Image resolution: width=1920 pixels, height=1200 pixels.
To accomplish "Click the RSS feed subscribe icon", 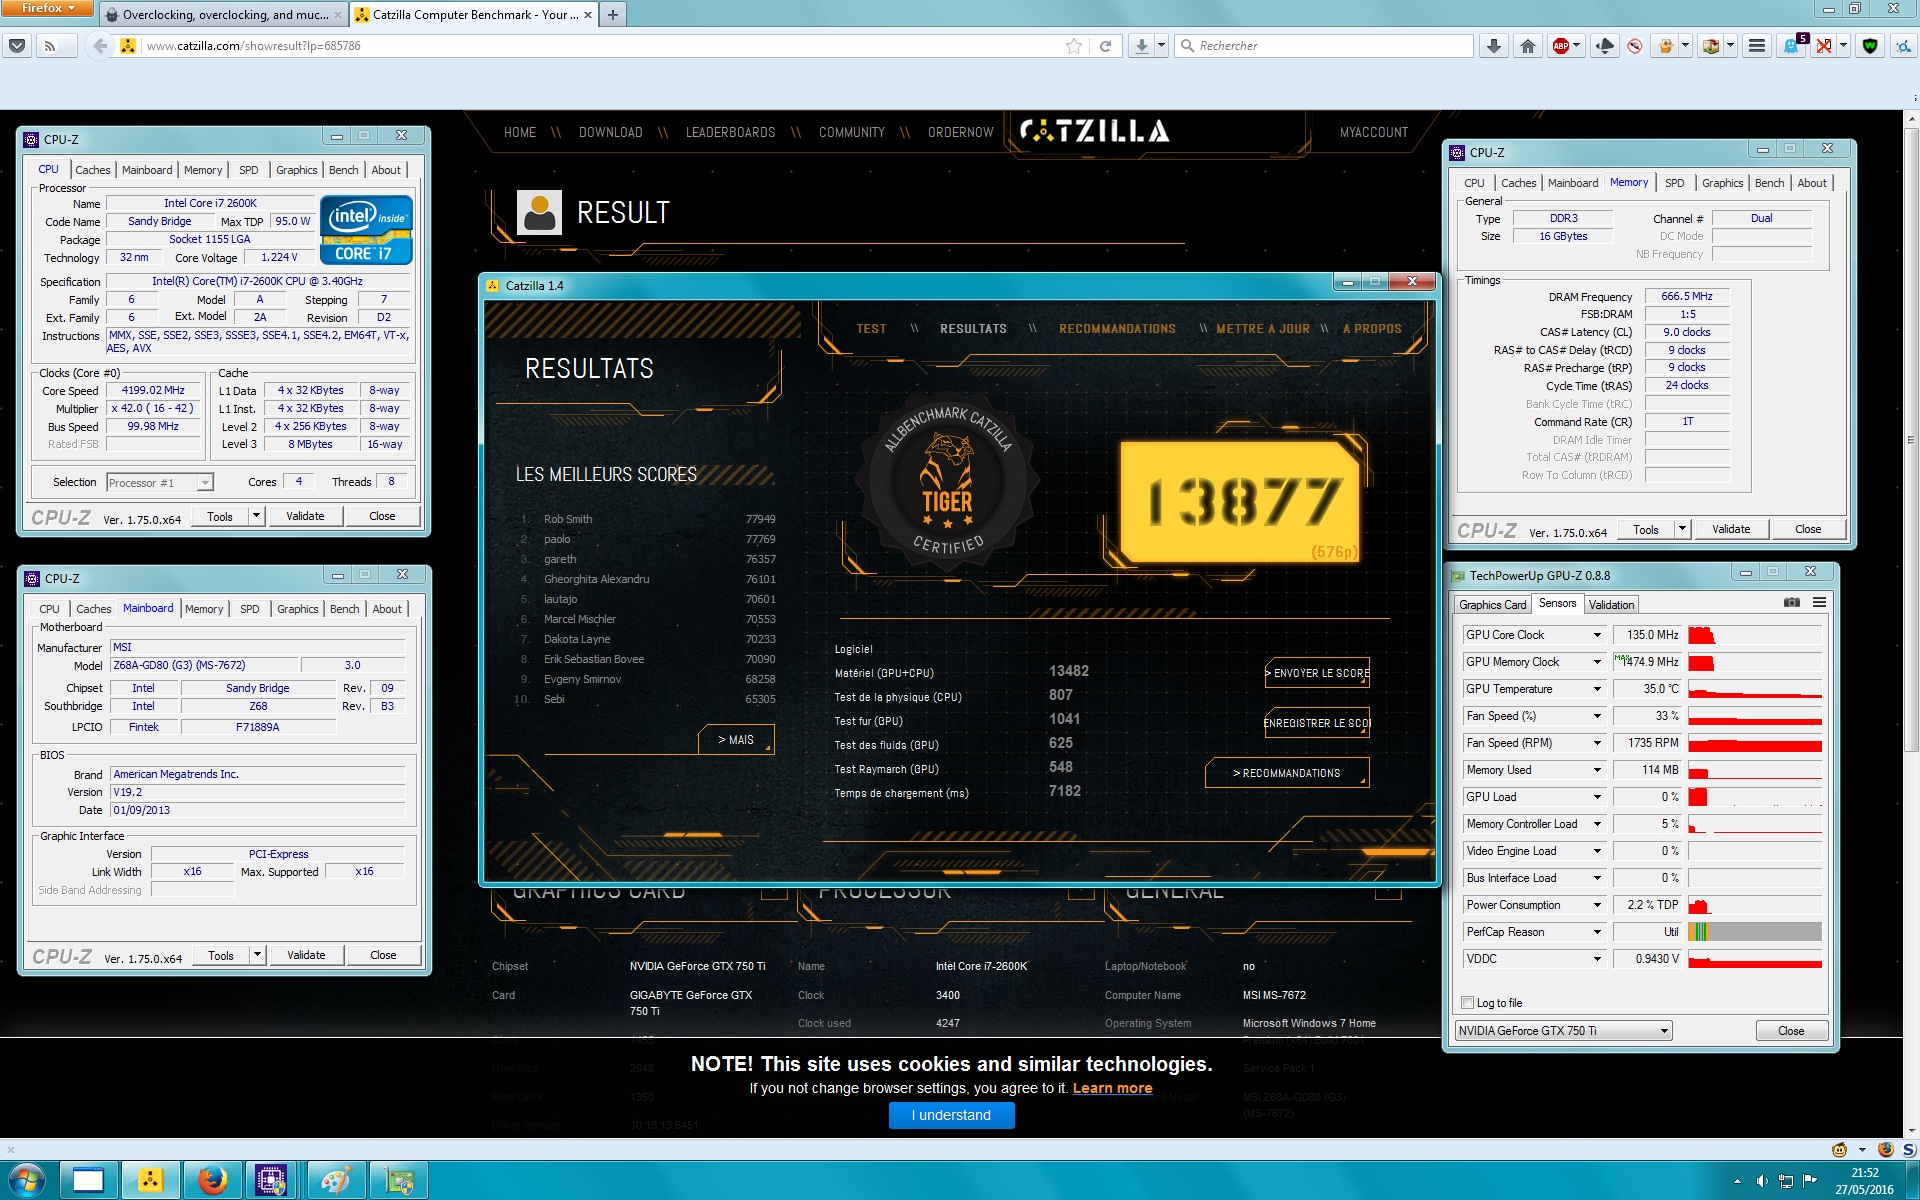I will (x=49, y=46).
